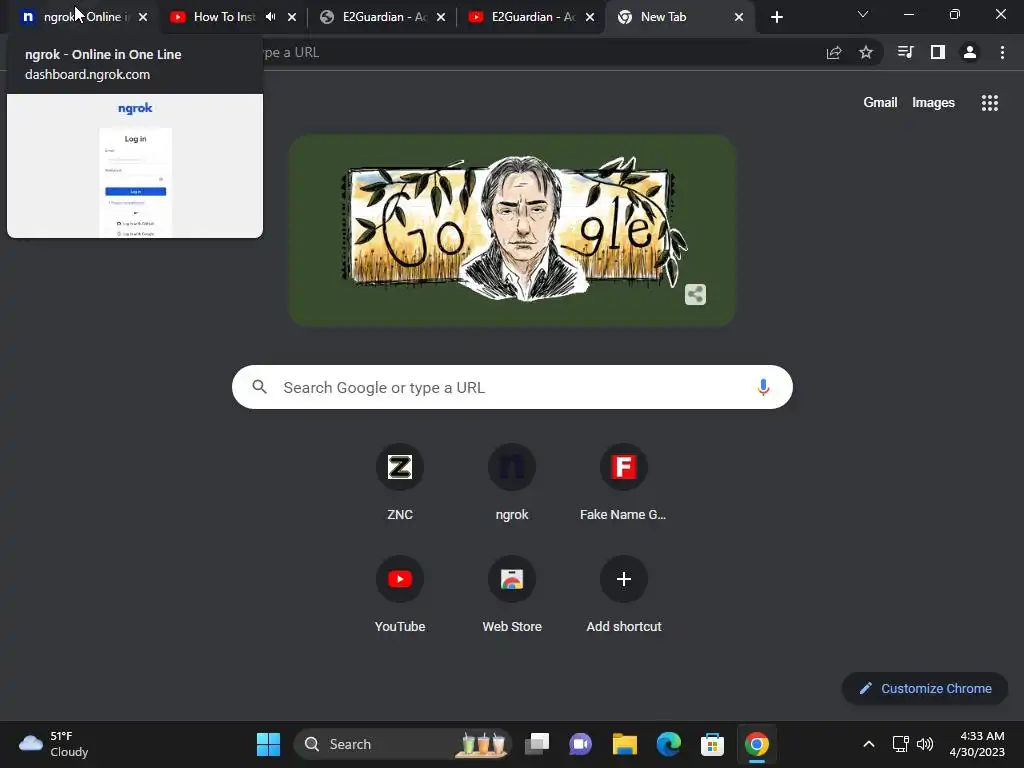Screen dimensions: 1024x768
Task: Click Customize Chrome button
Action: (x=925, y=688)
